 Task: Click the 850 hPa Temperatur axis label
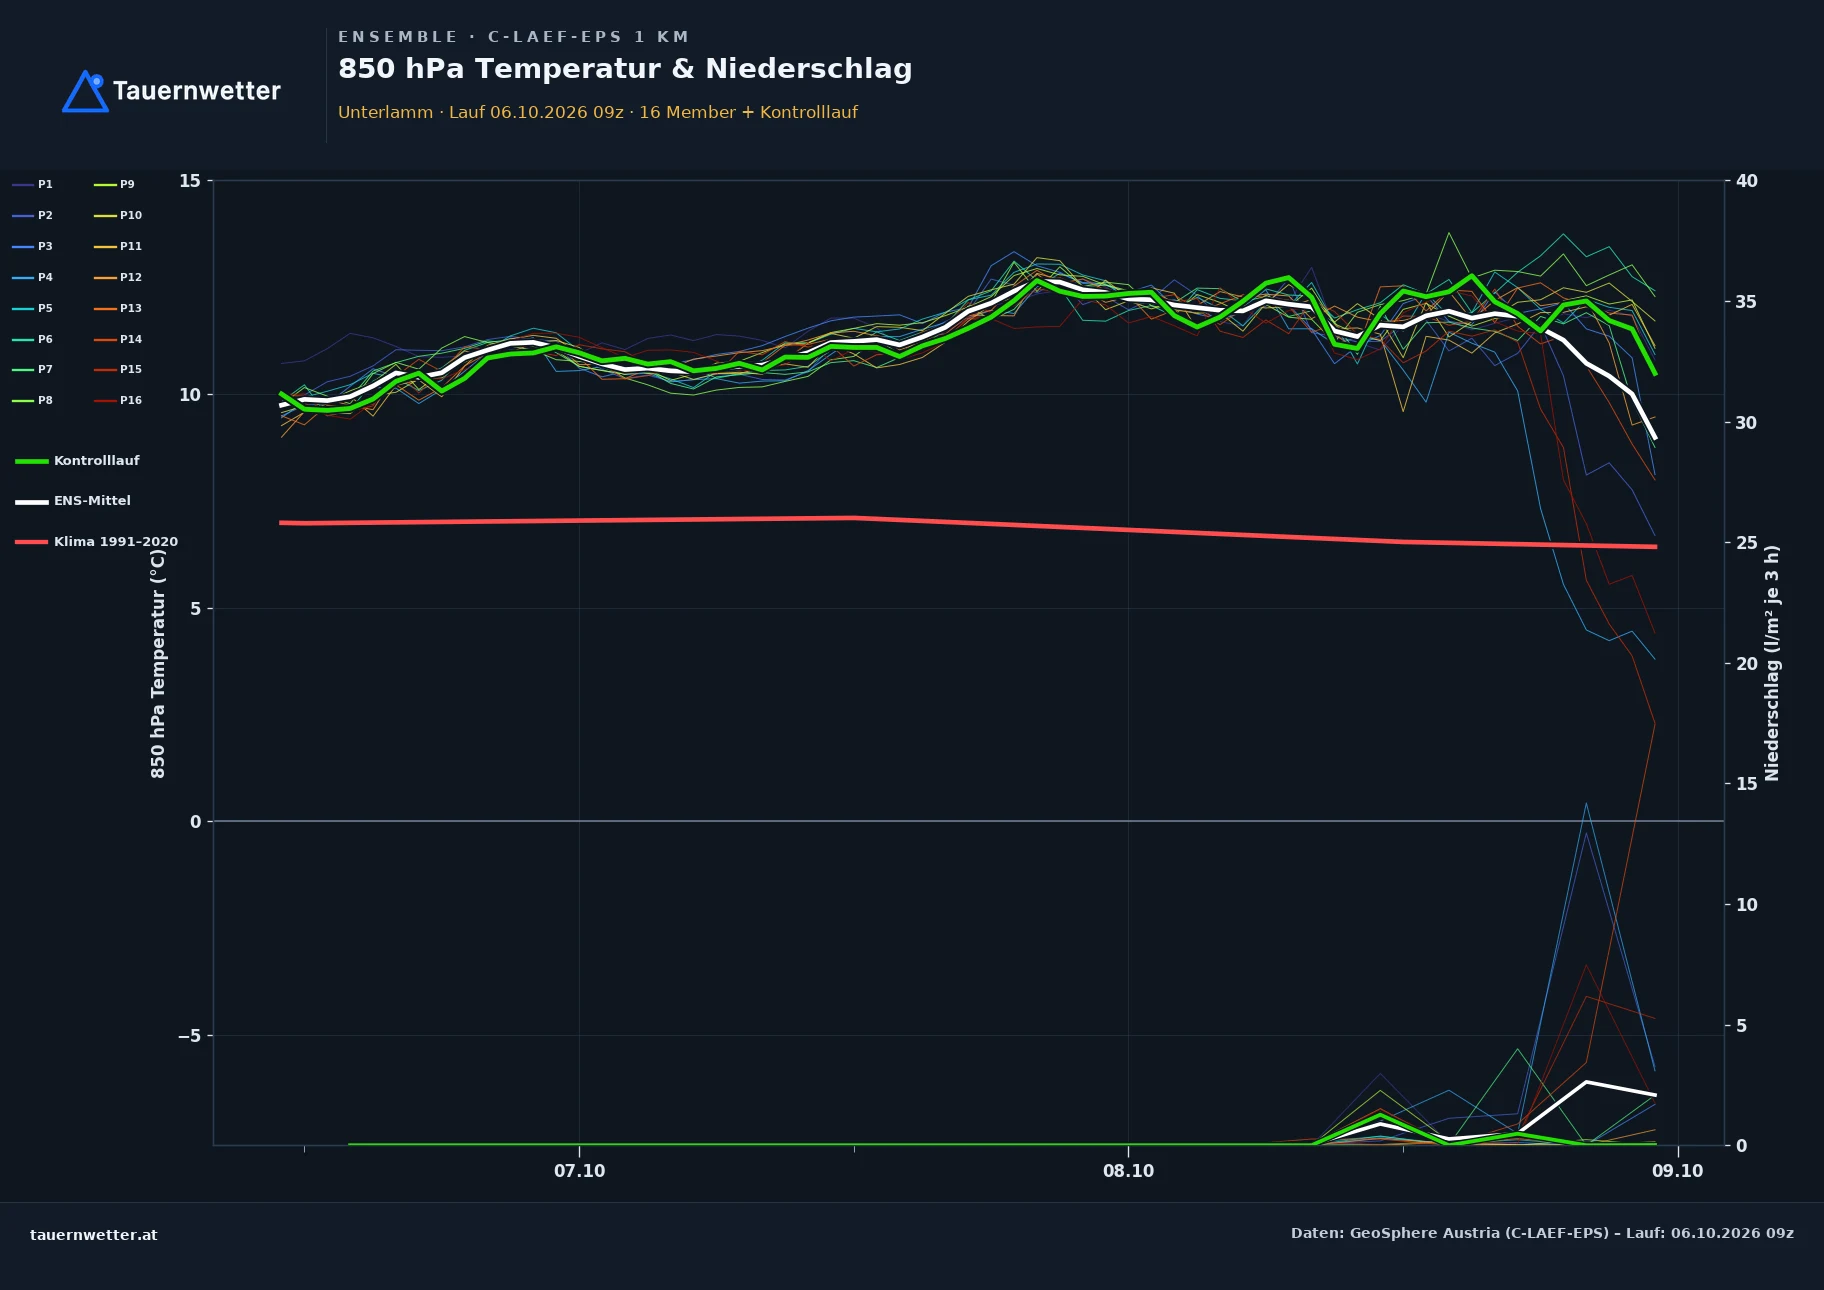[x=158, y=663]
